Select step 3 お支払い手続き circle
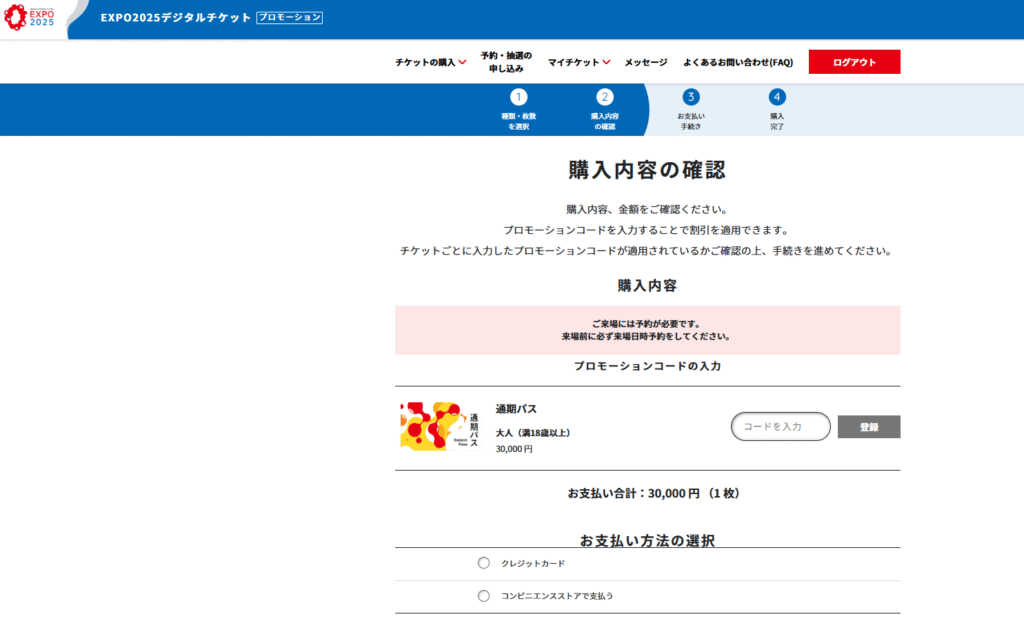Image resolution: width=1024 pixels, height=639 pixels. click(x=691, y=97)
